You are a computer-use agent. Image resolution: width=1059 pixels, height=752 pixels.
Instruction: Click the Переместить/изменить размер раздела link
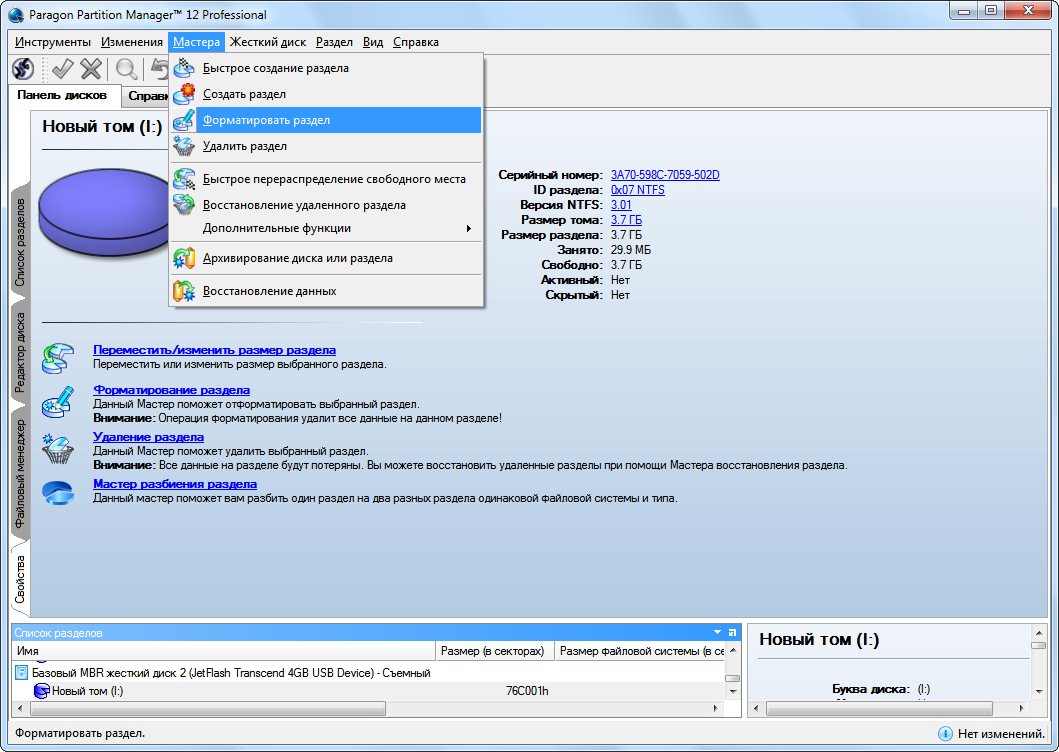[214, 350]
